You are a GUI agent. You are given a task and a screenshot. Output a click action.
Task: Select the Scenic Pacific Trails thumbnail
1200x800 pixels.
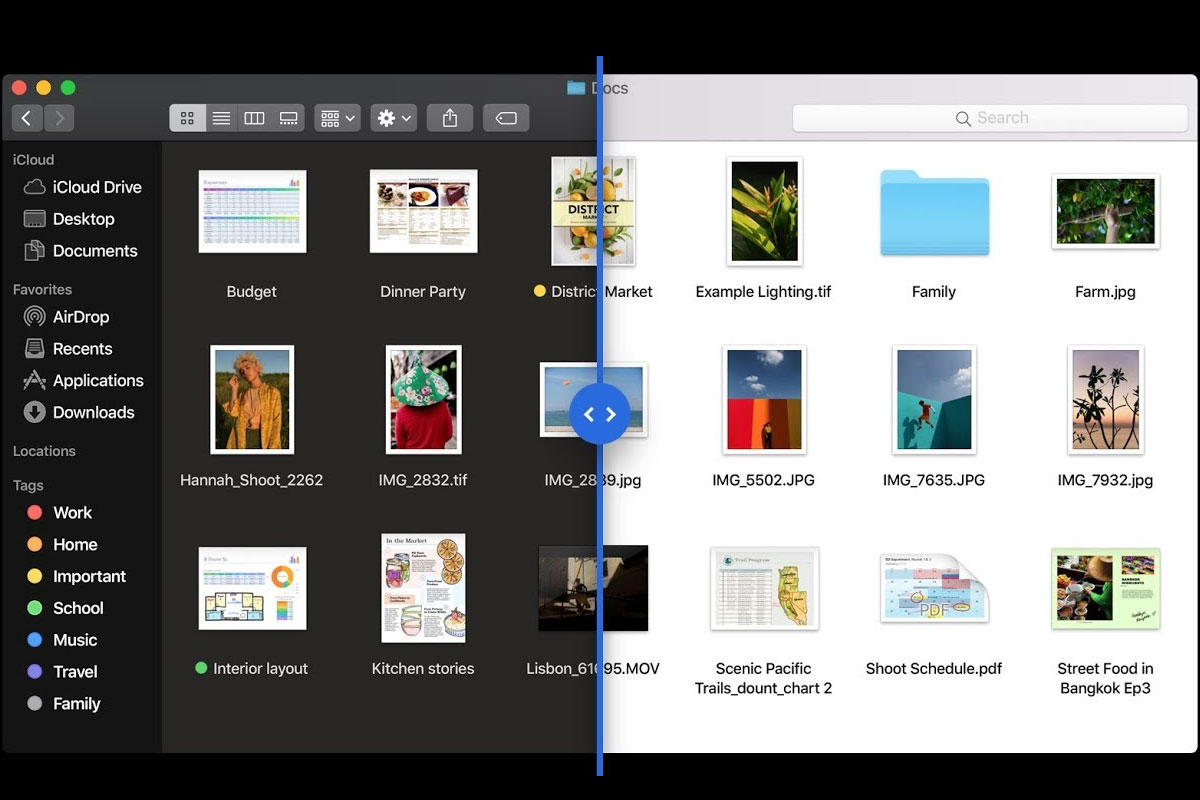764,588
